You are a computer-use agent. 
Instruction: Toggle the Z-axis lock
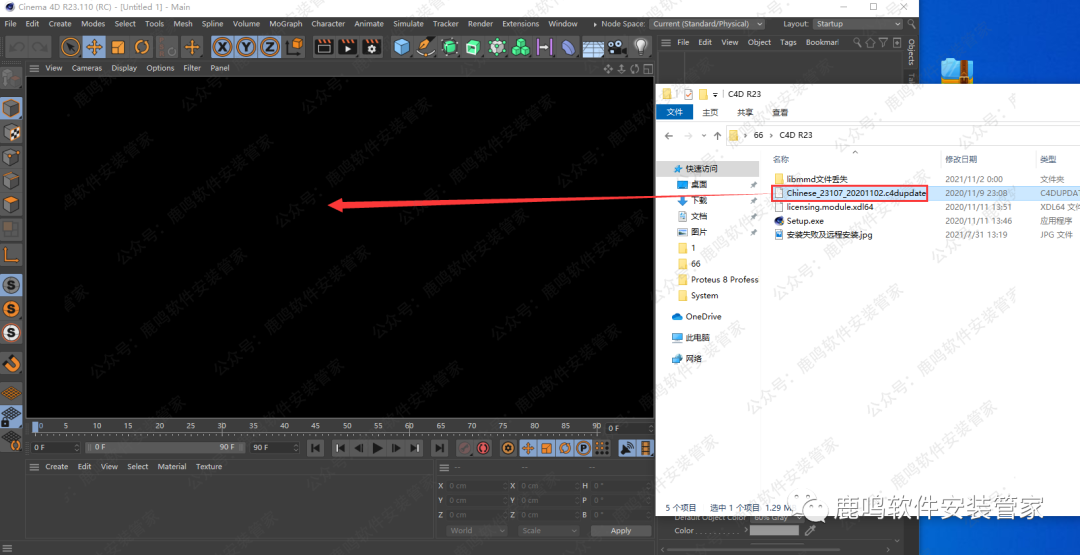click(270, 47)
